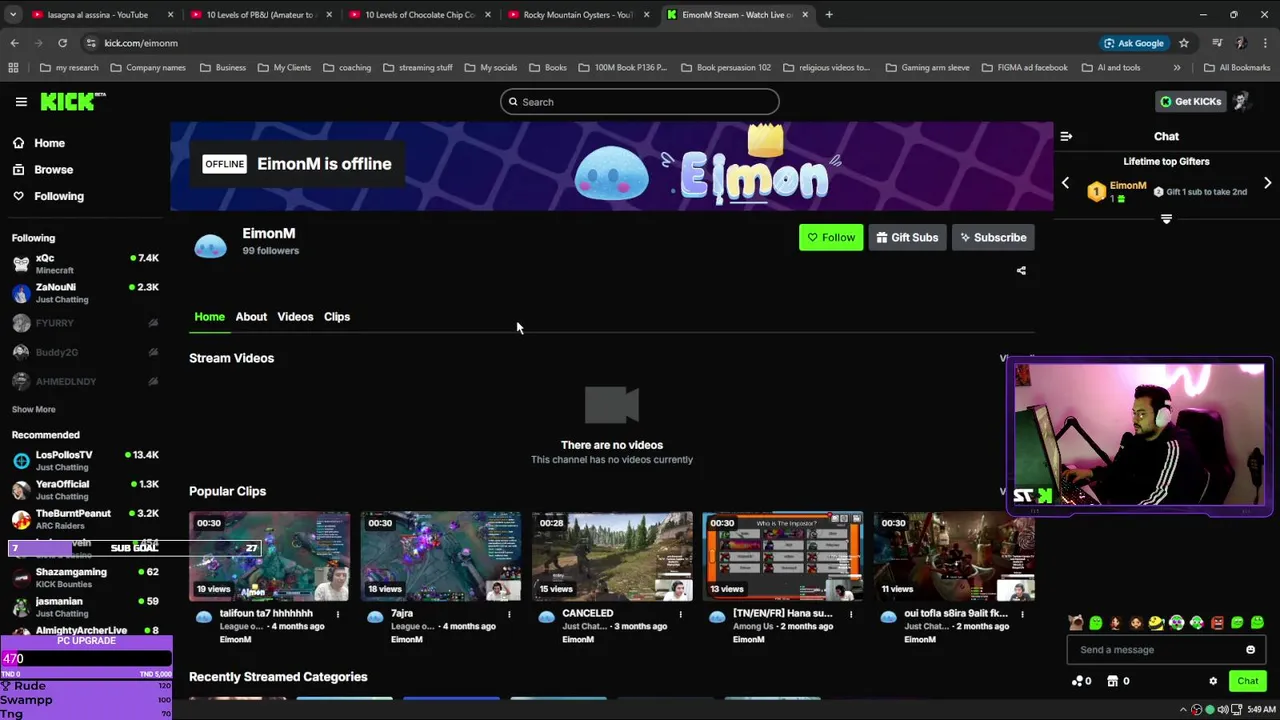Click the green Chat send button
1280x720 pixels.
pyautogui.click(x=1248, y=681)
